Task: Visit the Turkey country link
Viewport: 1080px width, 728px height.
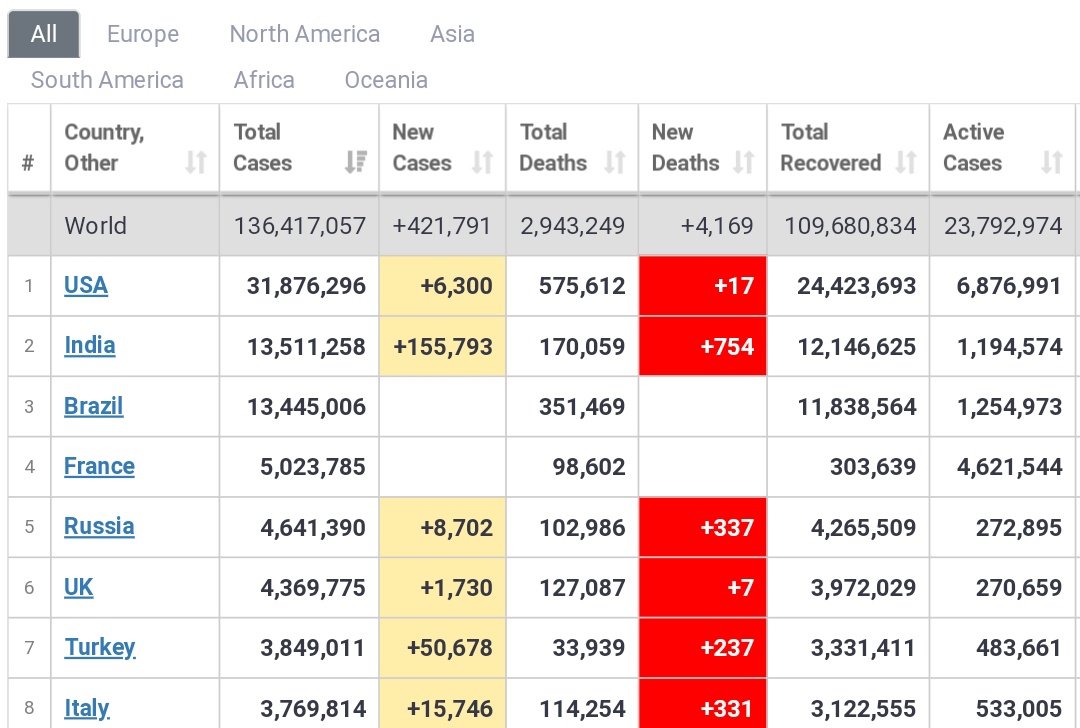Action: (100, 647)
